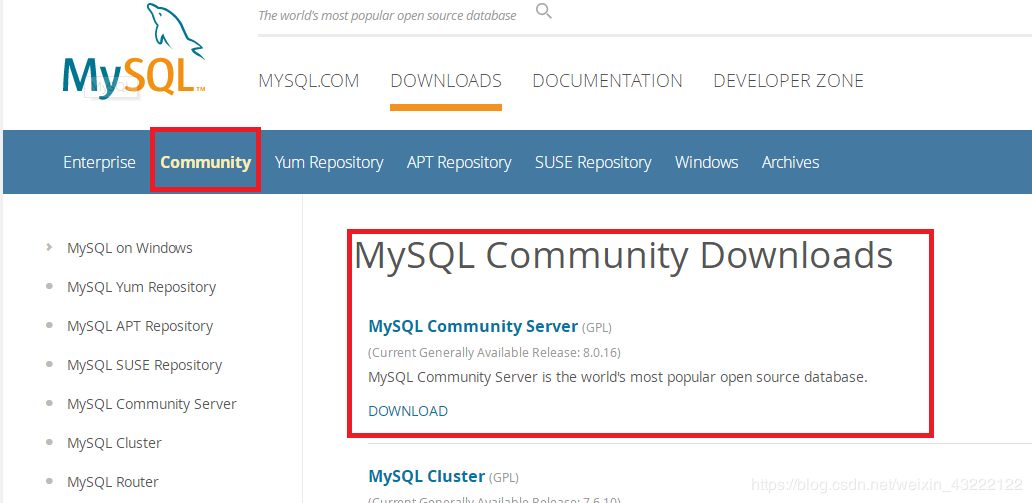Open the Windows downloads section
The image size is (1032, 503).
pyautogui.click(x=706, y=162)
